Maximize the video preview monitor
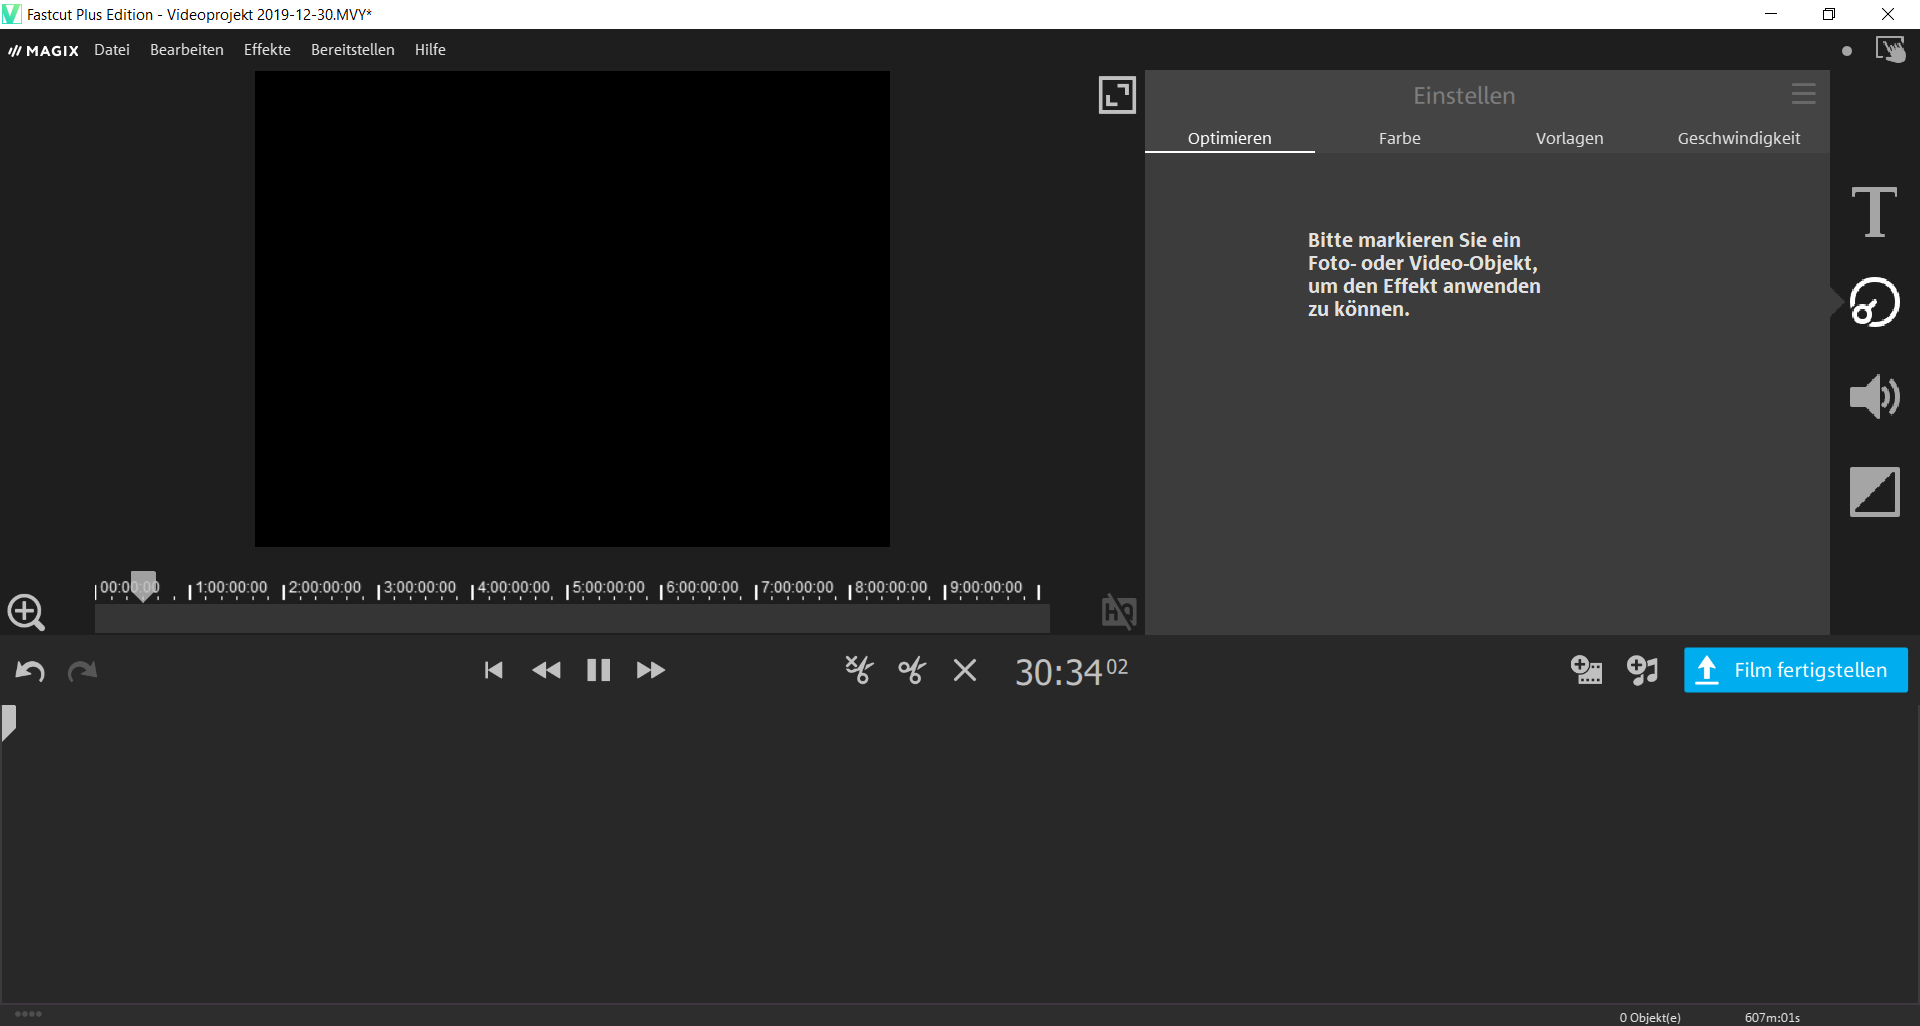 pyautogui.click(x=1117, y=95)
